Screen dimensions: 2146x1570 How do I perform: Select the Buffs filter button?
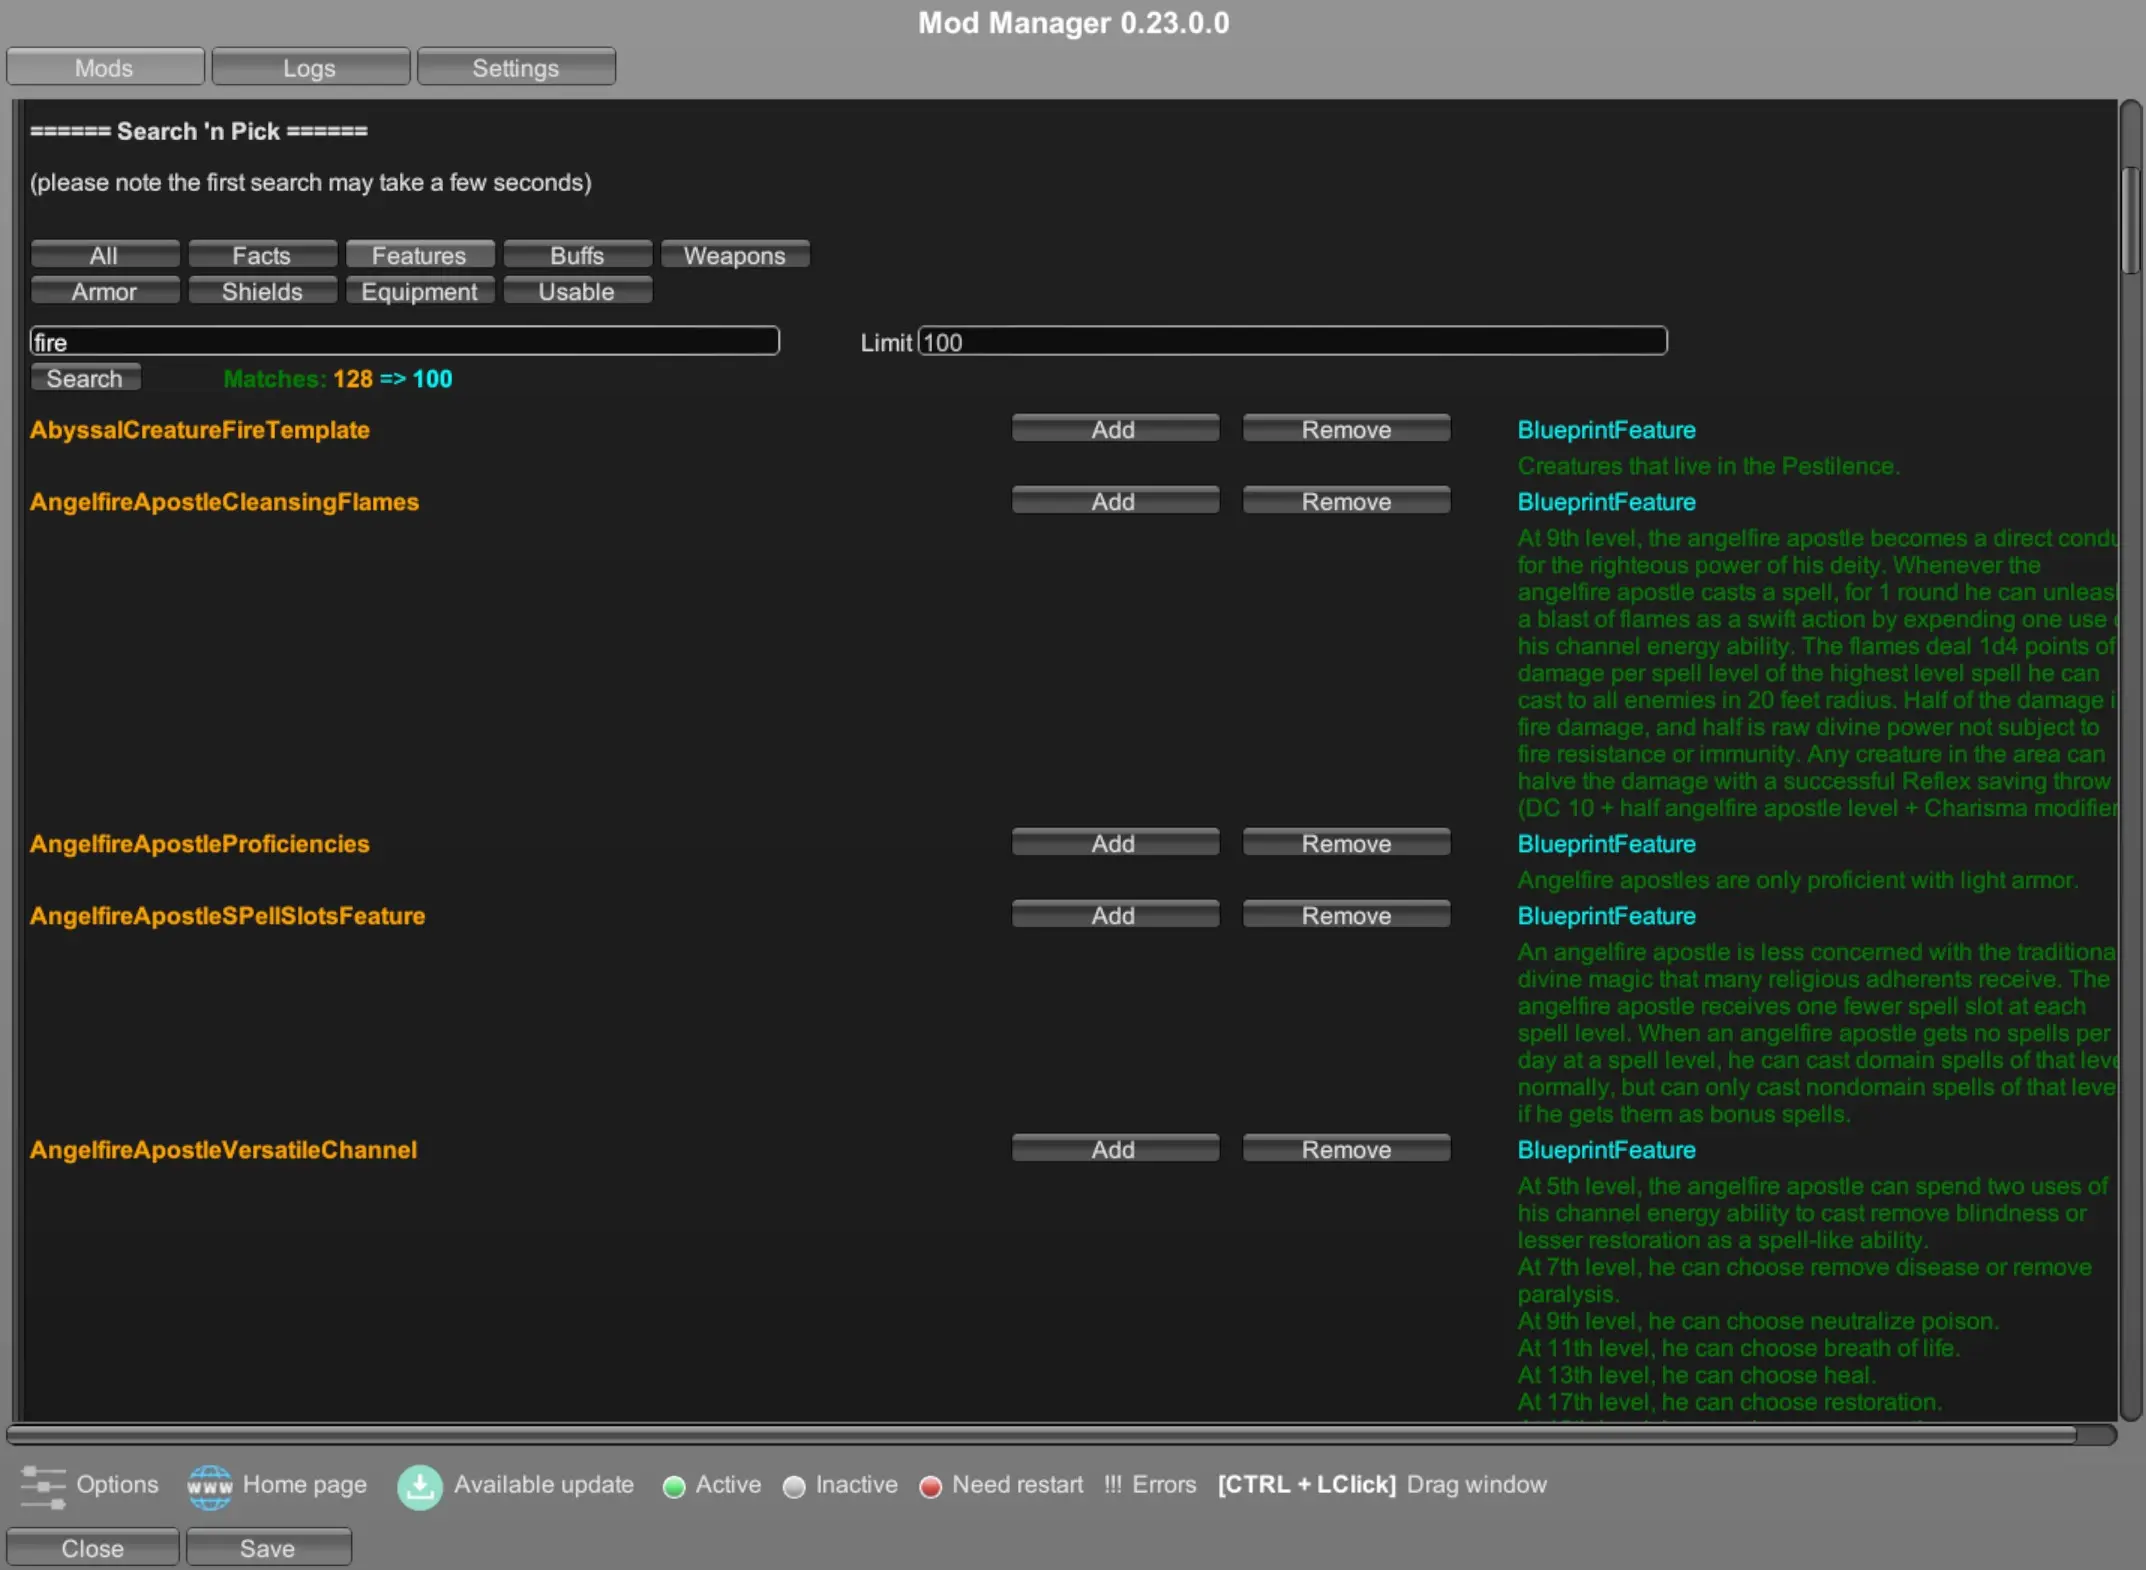577,255
